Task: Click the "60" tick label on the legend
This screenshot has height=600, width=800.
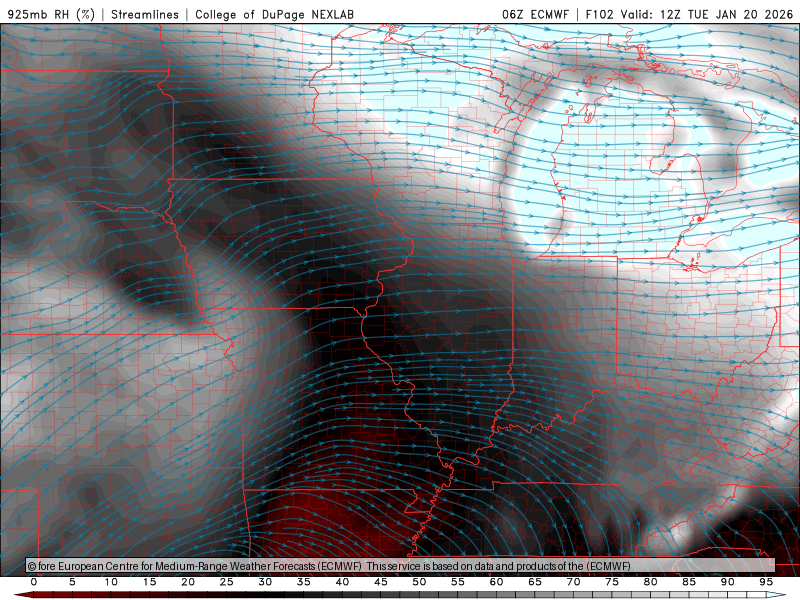Action: pos(496,582)
